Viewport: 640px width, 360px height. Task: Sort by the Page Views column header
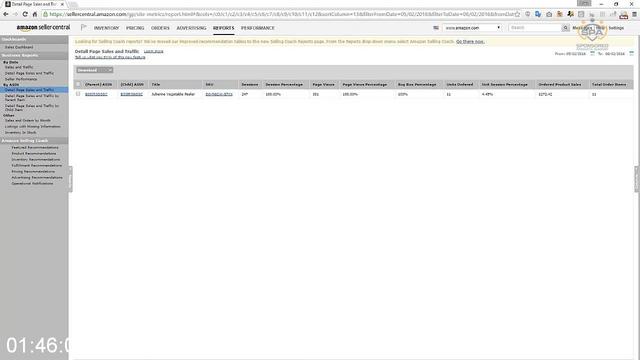323,84
